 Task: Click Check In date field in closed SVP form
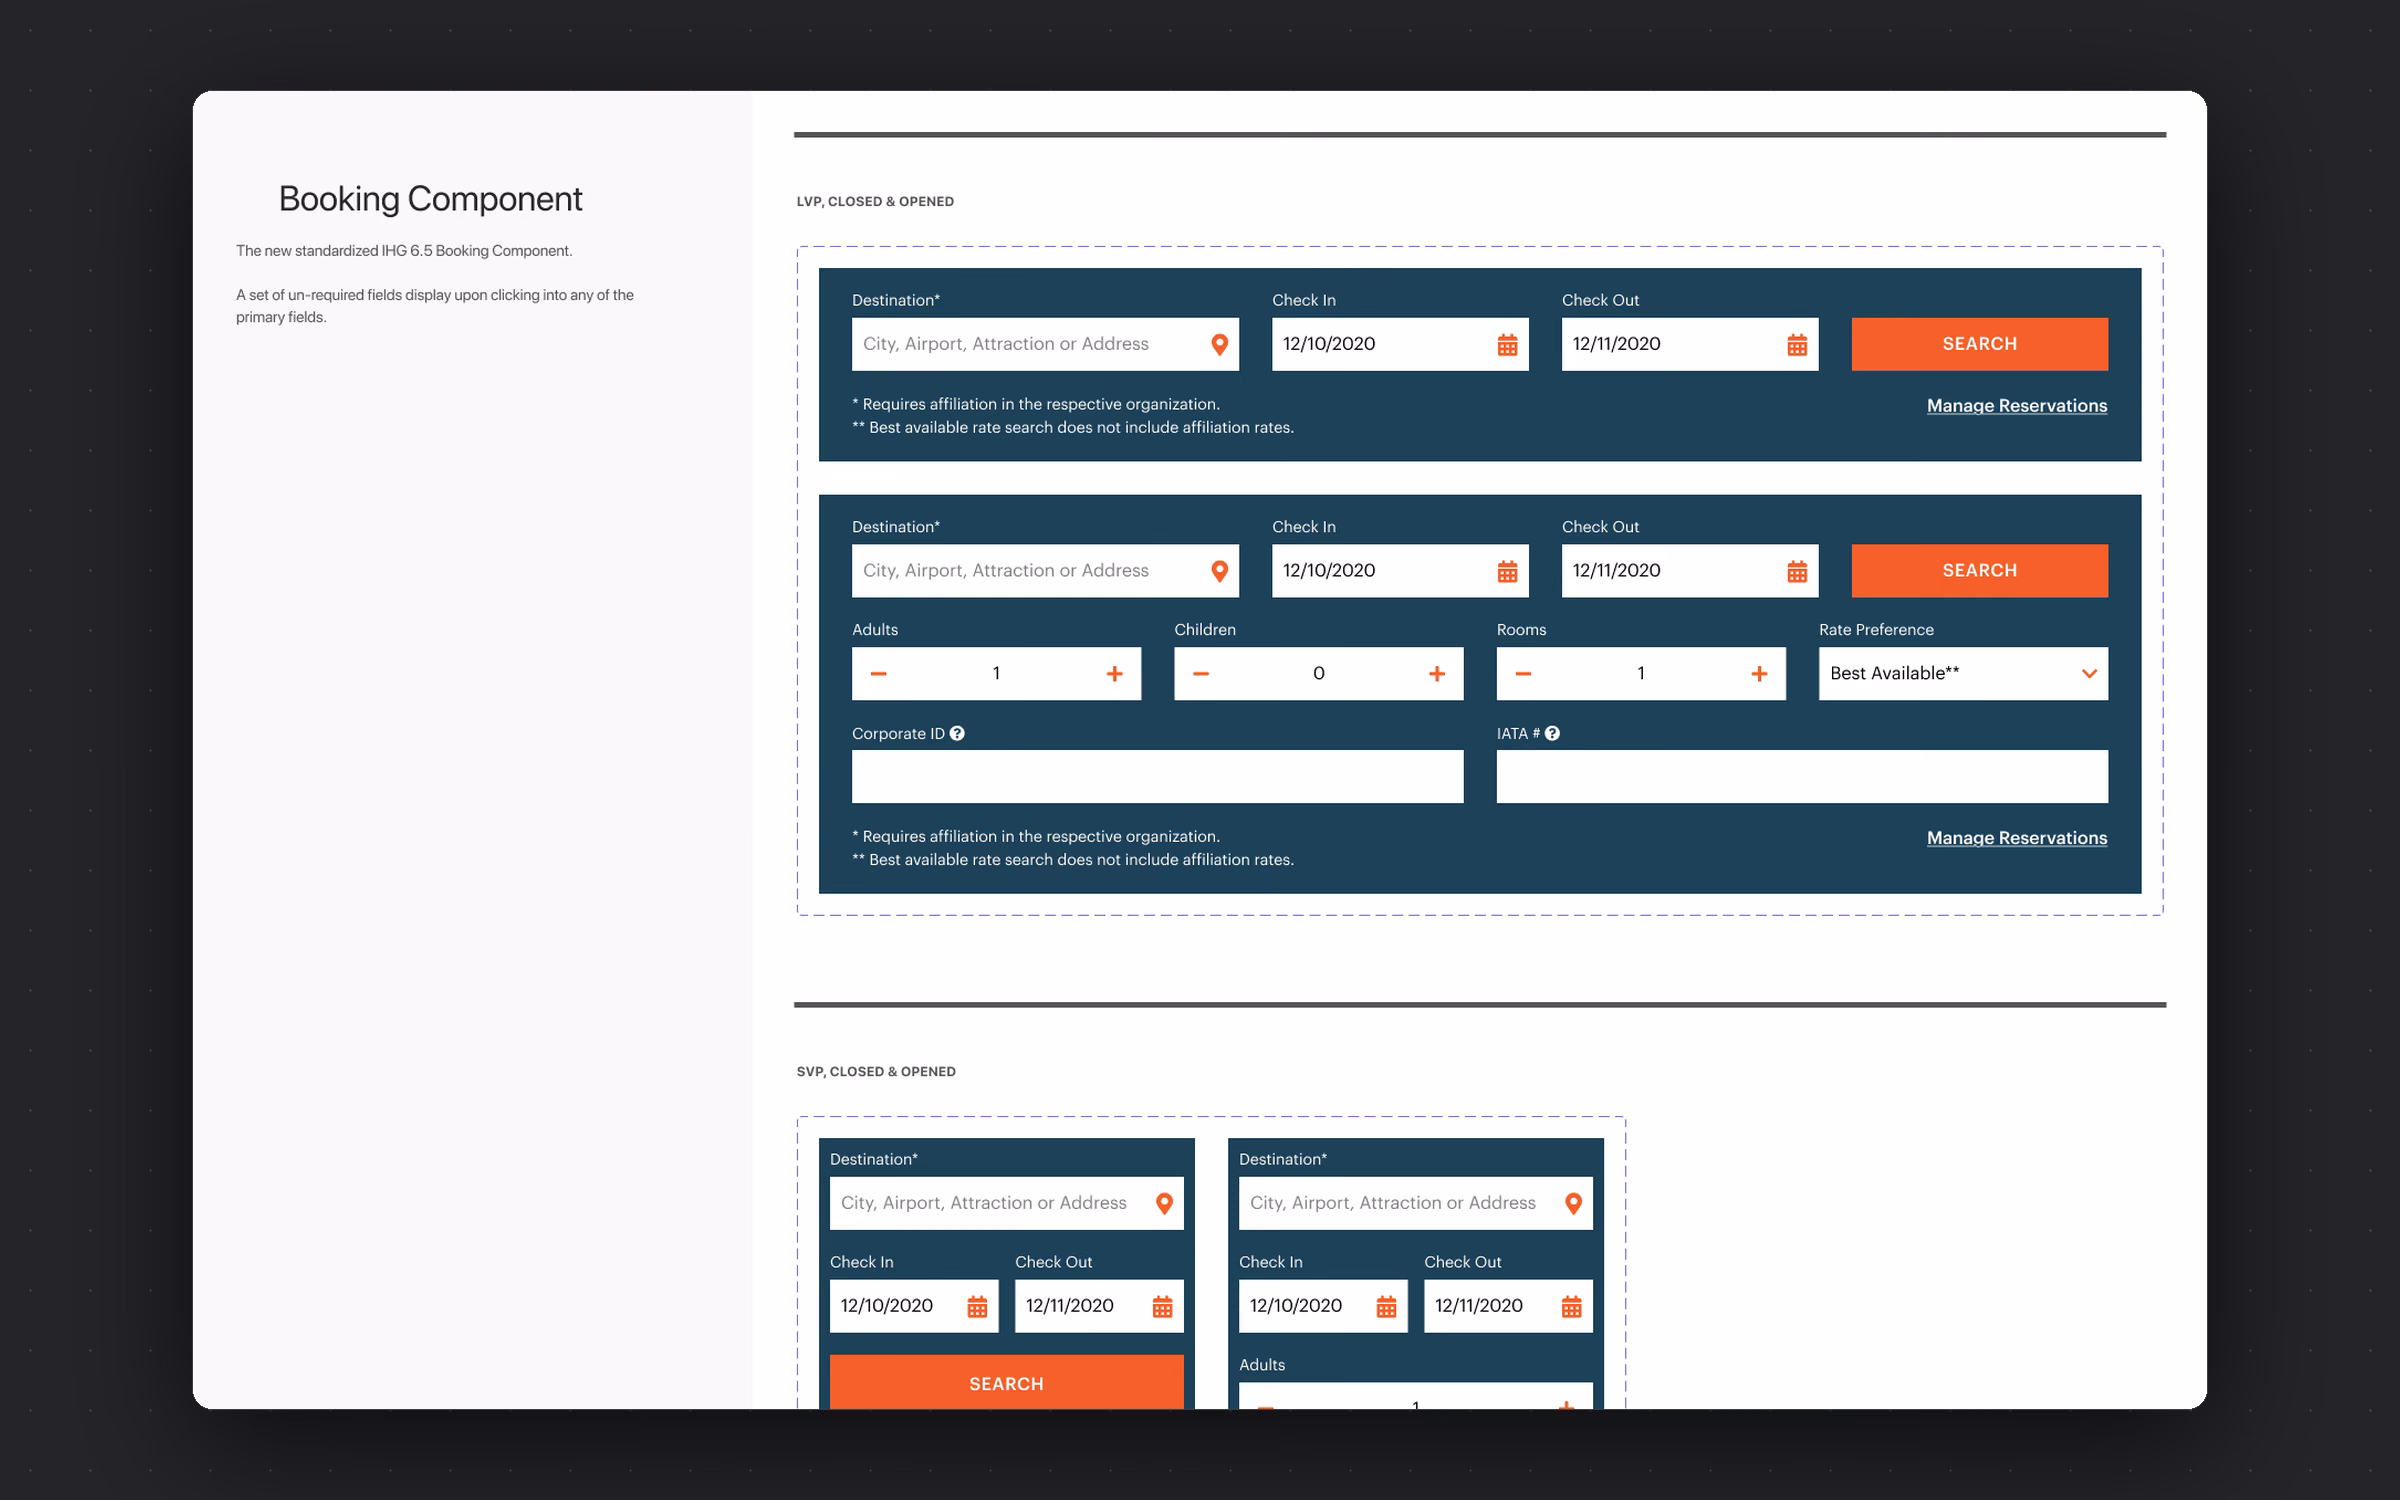point(914,1306)
